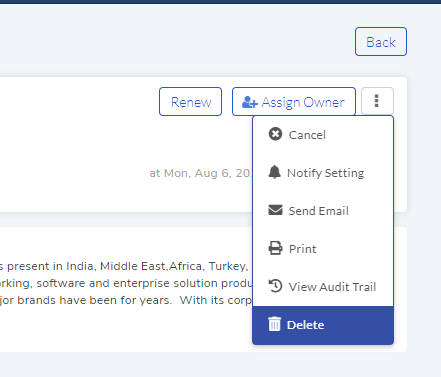Click the envelope icon beside Send Email
441x377 pixels.
click(x=275, y=210)
